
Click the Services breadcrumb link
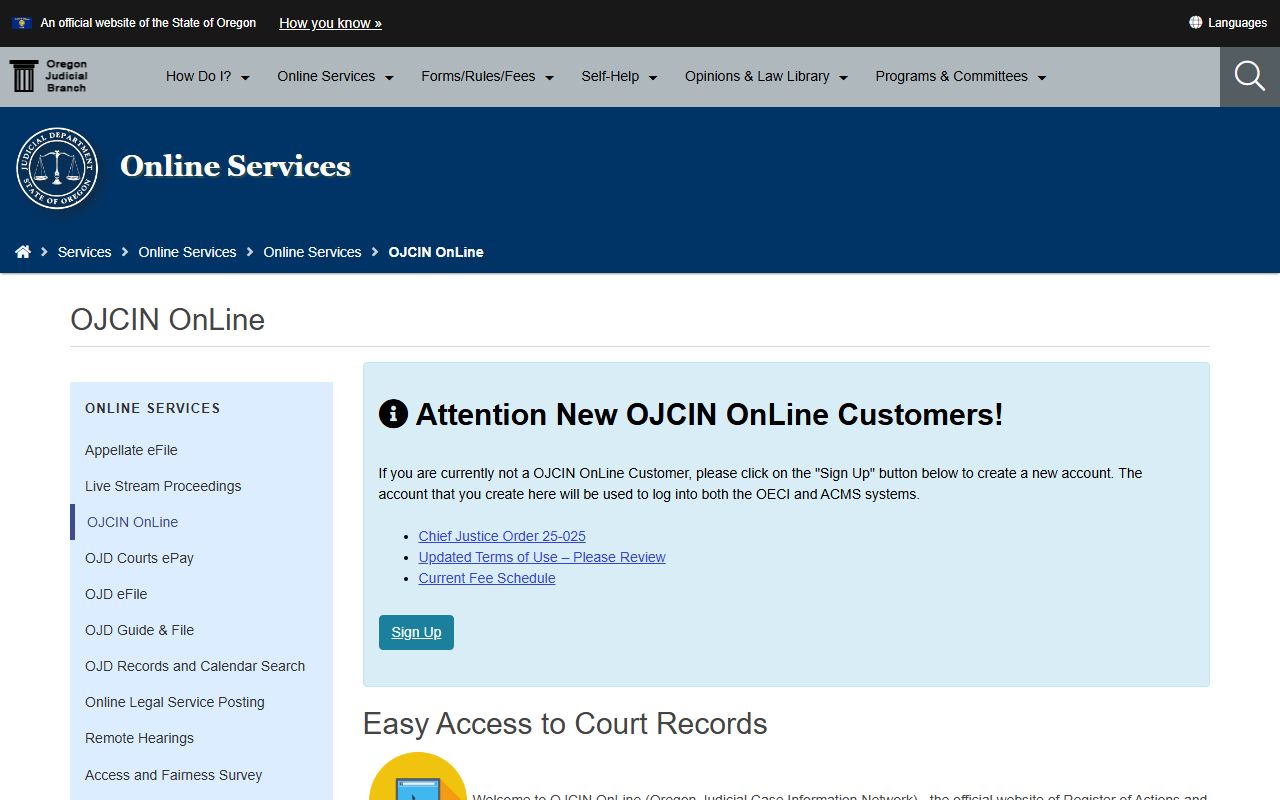[84, 252]
